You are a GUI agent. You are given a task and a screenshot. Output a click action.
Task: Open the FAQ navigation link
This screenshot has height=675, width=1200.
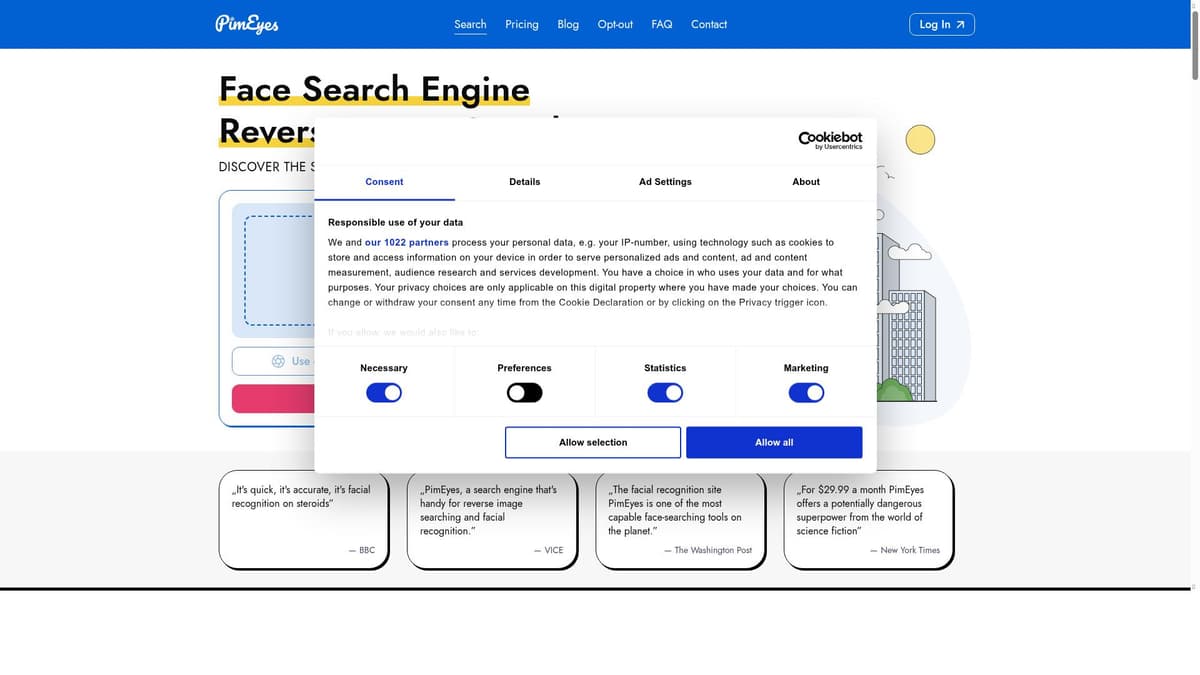click(x=662, y=24)
